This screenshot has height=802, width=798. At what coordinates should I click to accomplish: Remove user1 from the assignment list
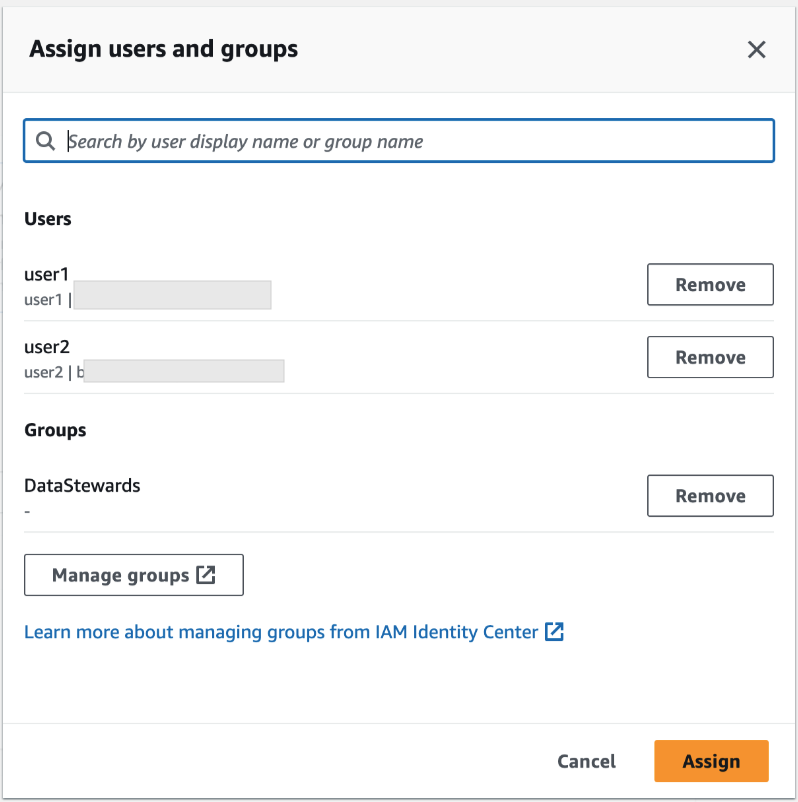[710, 284]
